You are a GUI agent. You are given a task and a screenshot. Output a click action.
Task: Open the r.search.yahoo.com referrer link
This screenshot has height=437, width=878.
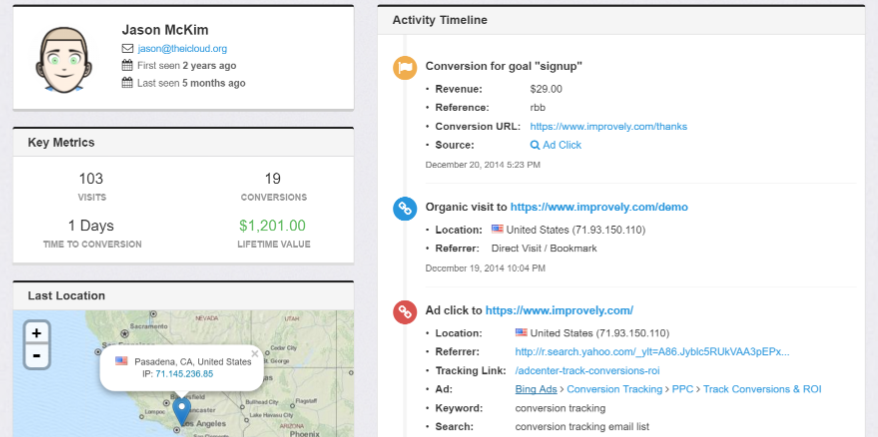(x=652, y=352)
